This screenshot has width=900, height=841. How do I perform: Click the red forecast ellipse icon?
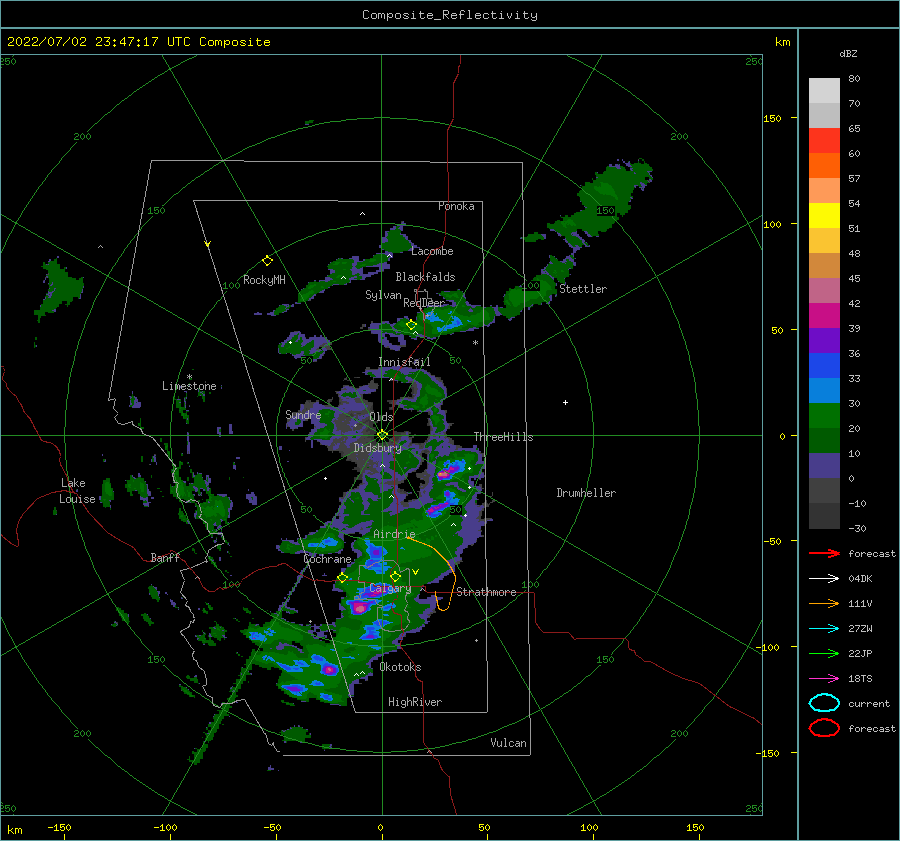click(x=824, y=728)
